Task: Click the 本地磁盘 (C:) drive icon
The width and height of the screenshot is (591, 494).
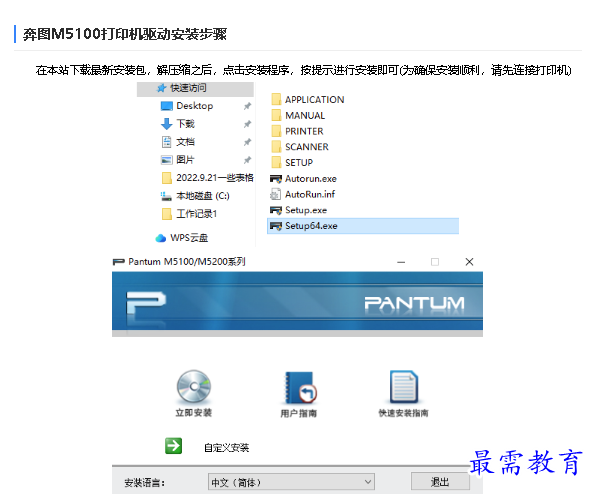Action: click(x=166, y=196)
